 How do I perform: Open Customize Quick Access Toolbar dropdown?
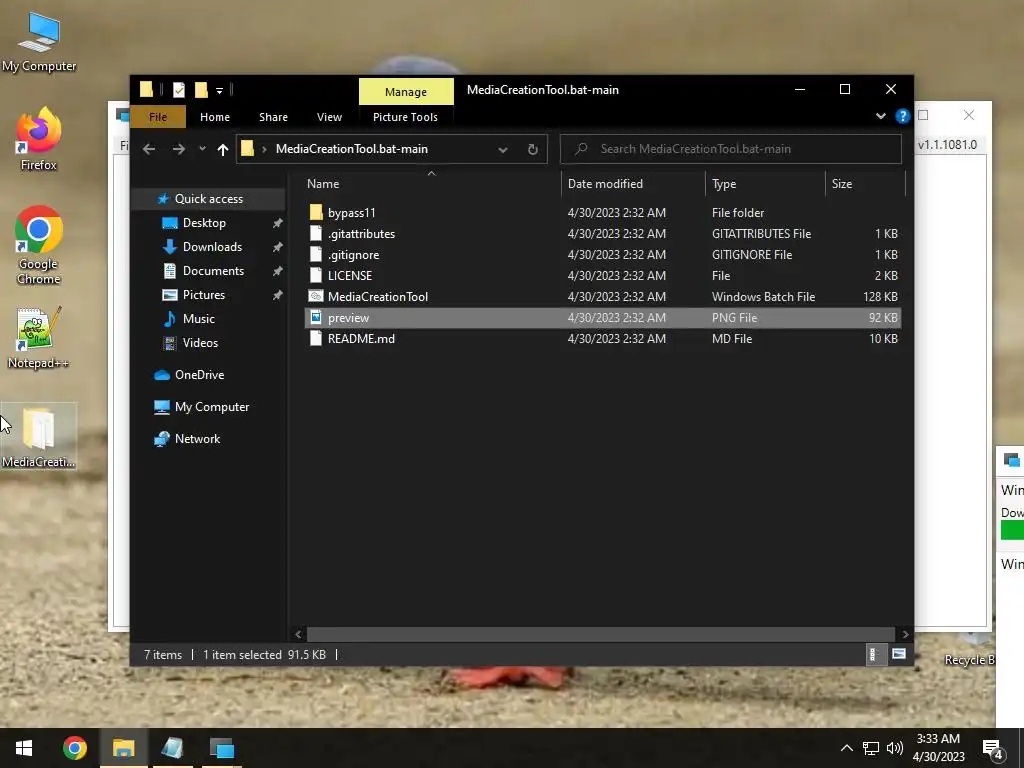point(219,90)
